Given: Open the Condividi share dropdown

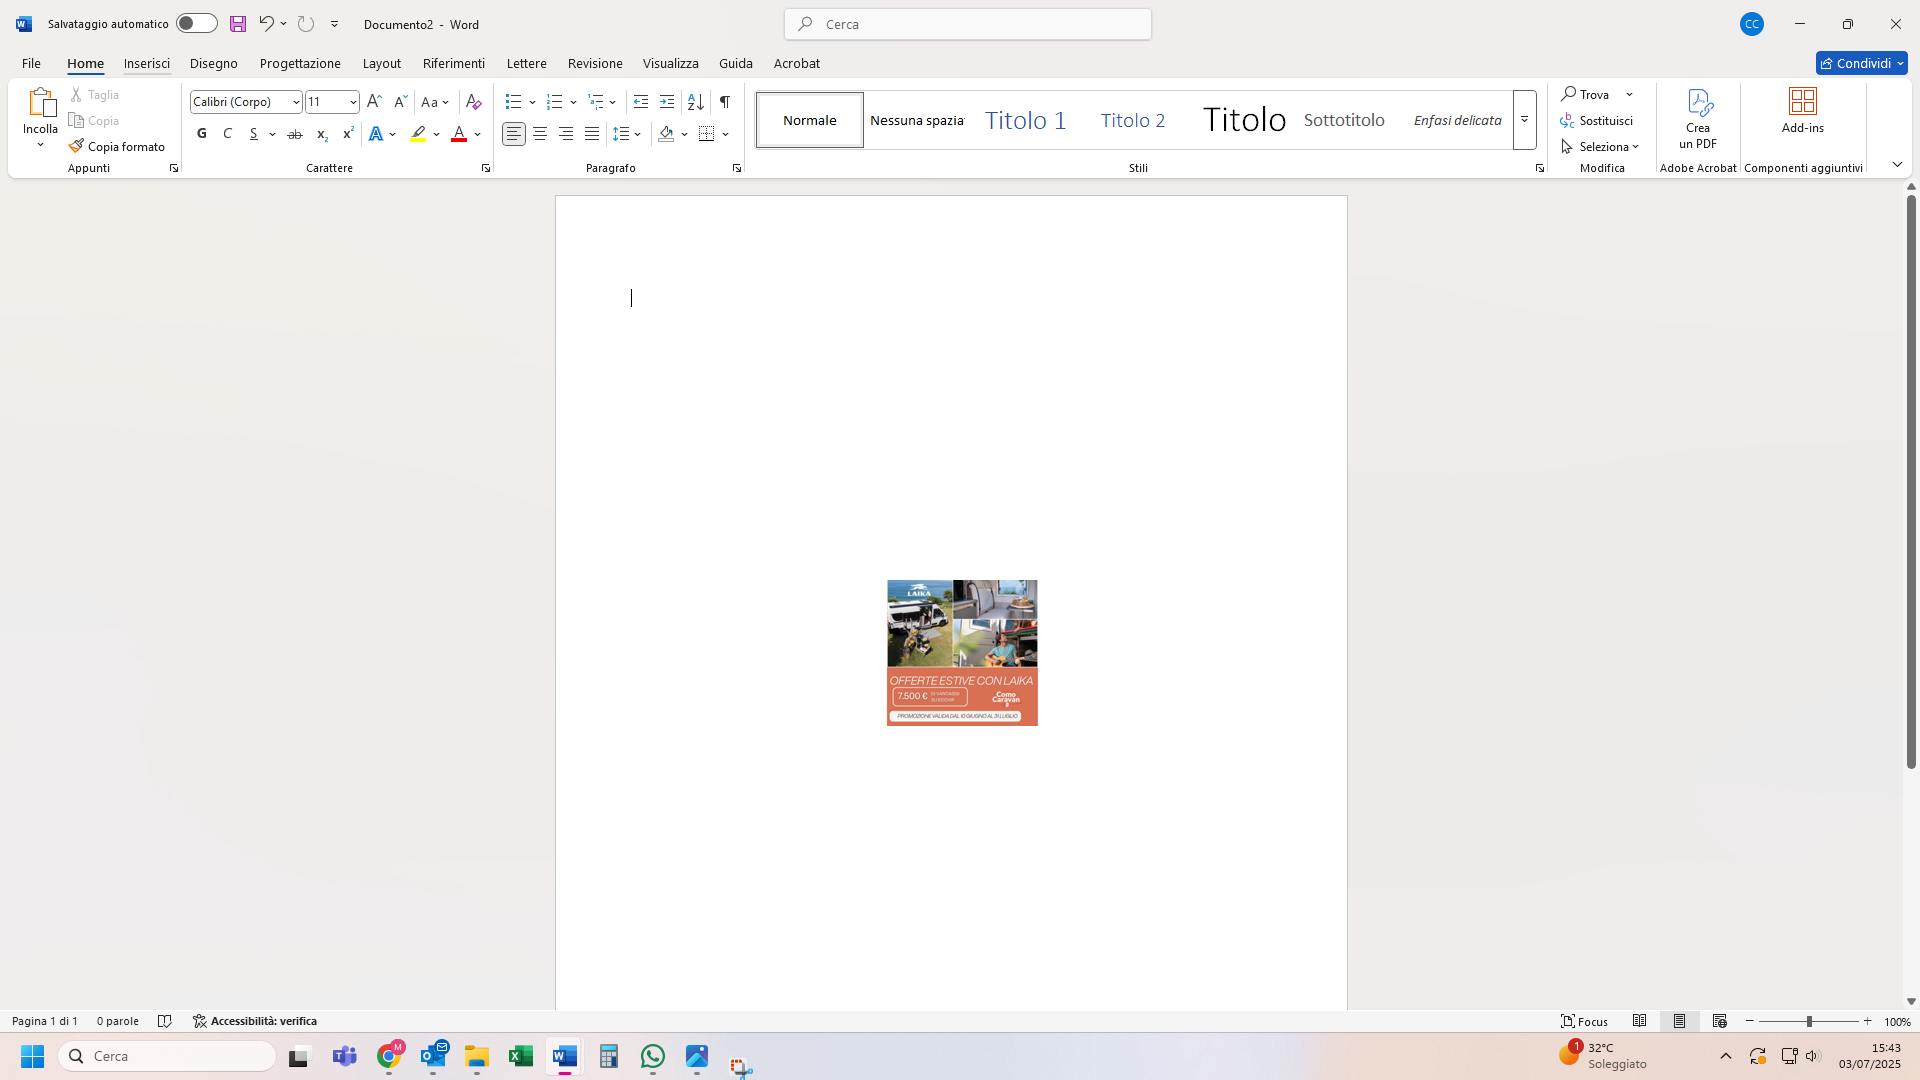Looking at the screenshot, I should pyautogui.click(x=1862, y=63).
